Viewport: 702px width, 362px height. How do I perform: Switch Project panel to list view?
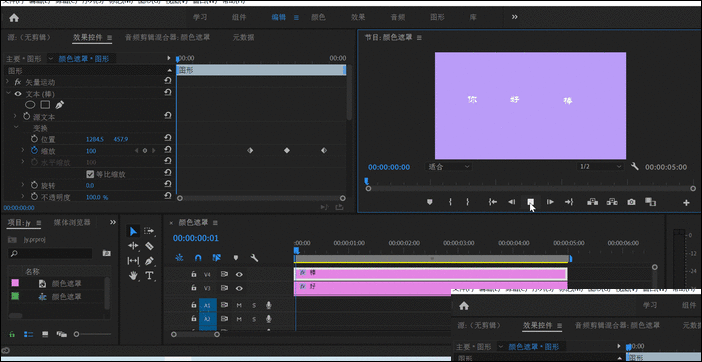pyautogui.click(x=28, y=334)
